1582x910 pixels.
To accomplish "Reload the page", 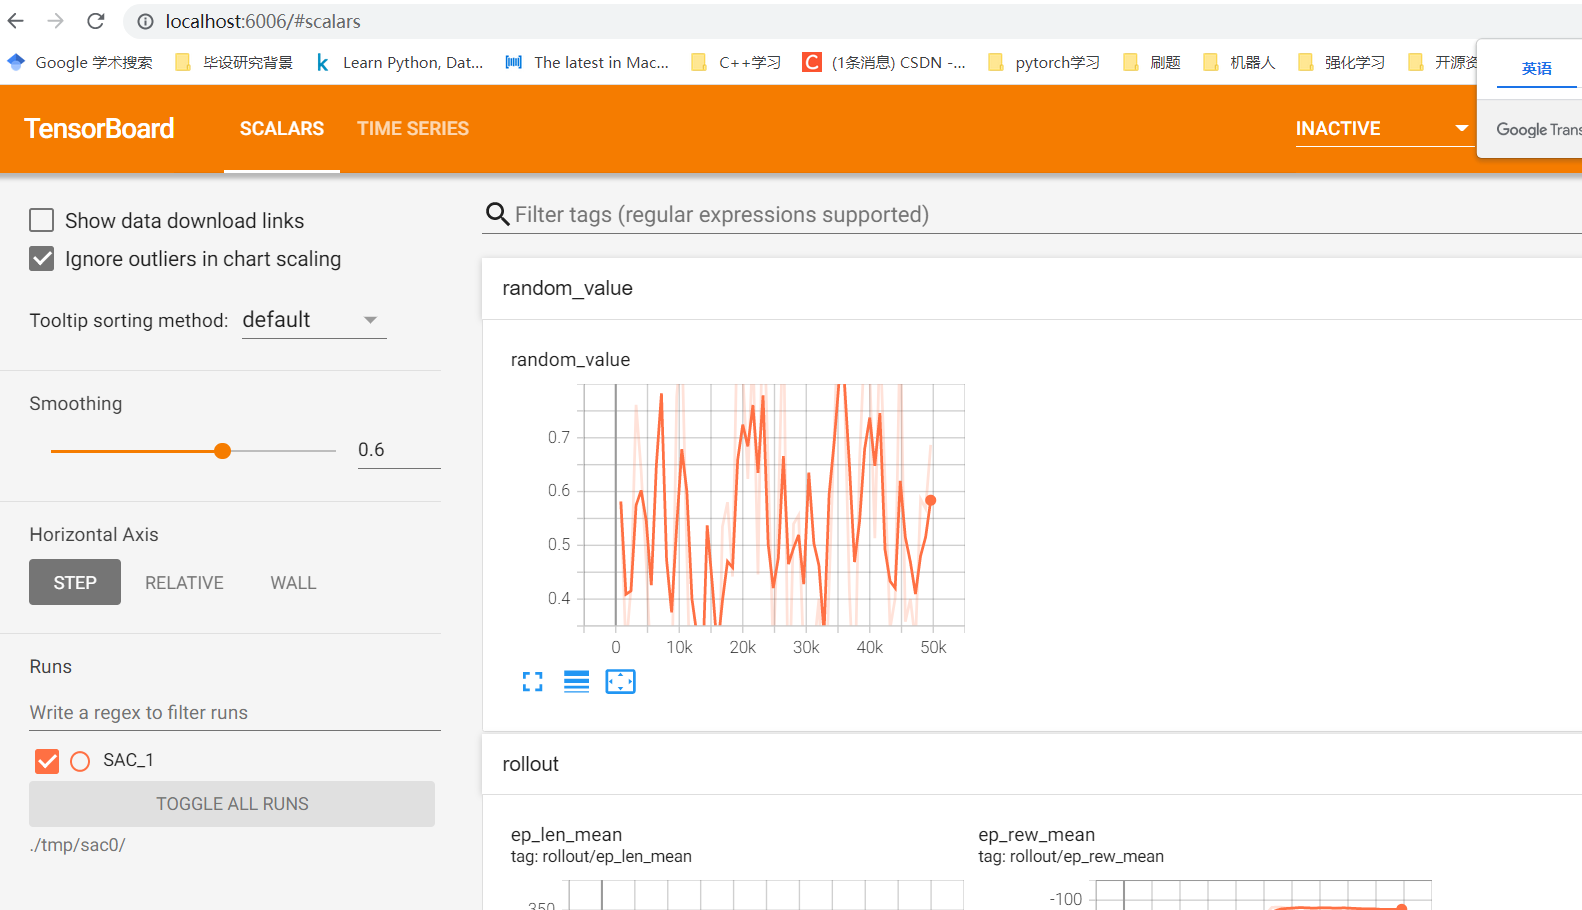I will (x=96, y=21).
